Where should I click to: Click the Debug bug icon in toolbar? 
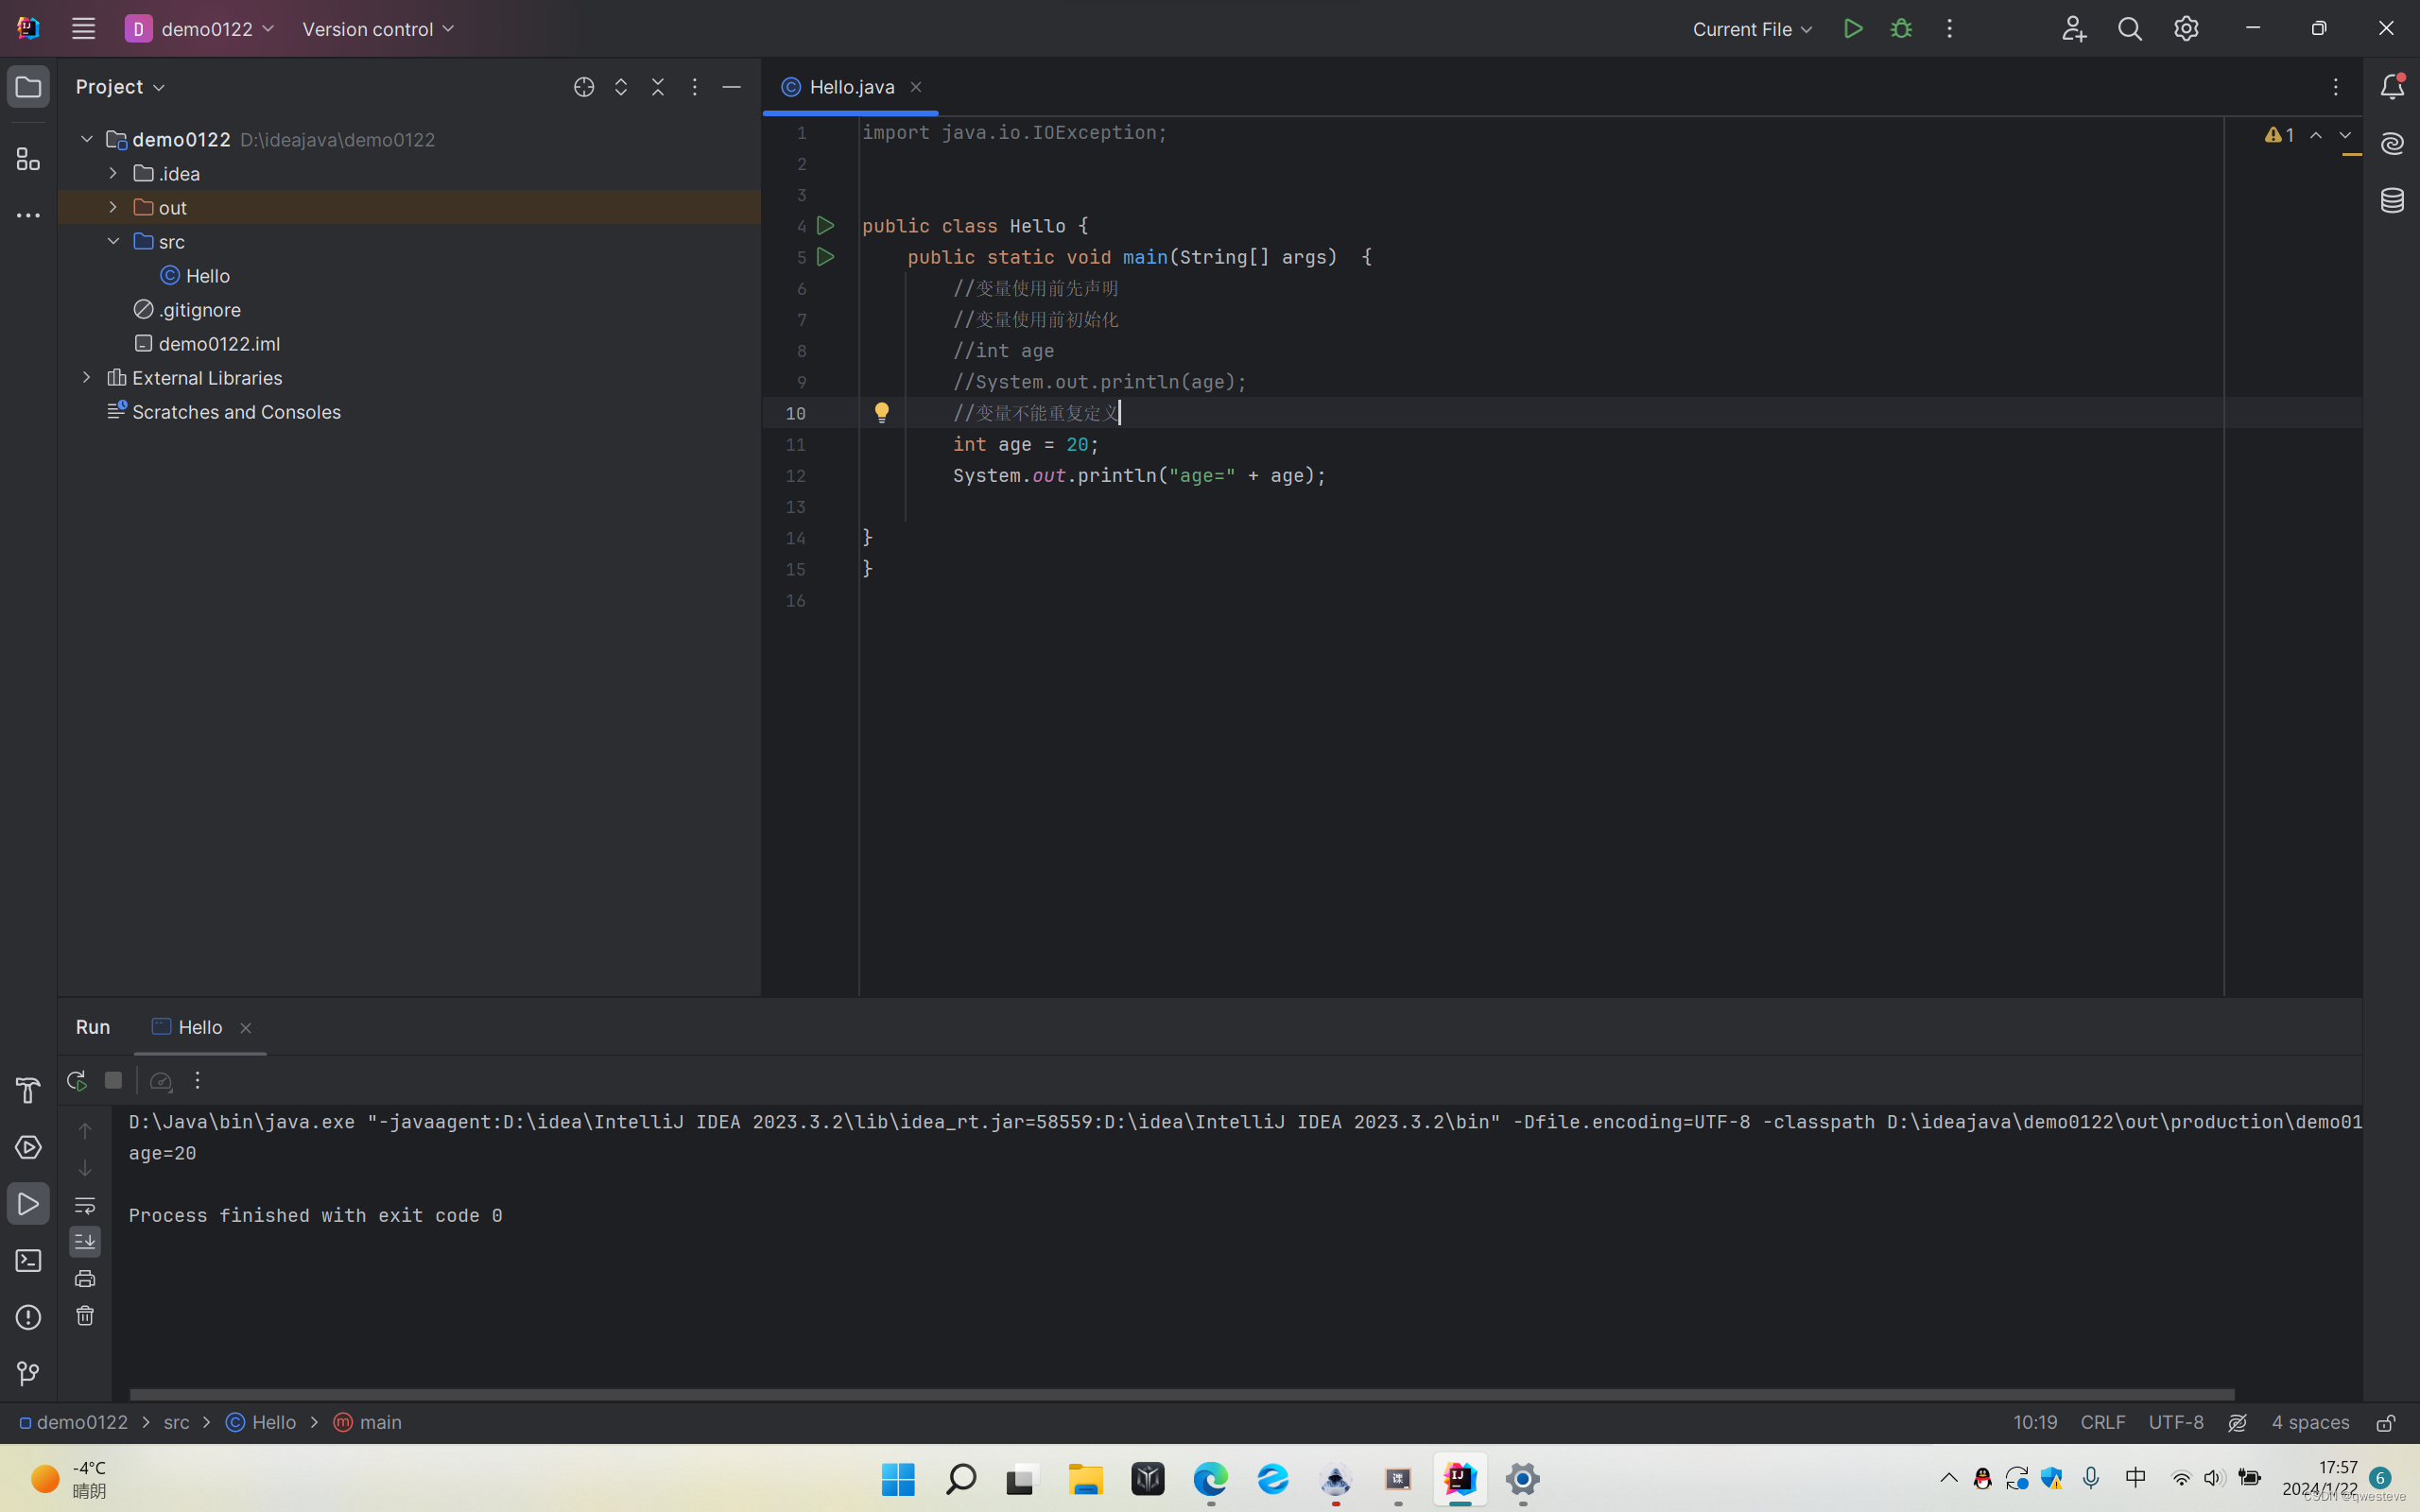pyautogui.click(x=1901, y=29)
